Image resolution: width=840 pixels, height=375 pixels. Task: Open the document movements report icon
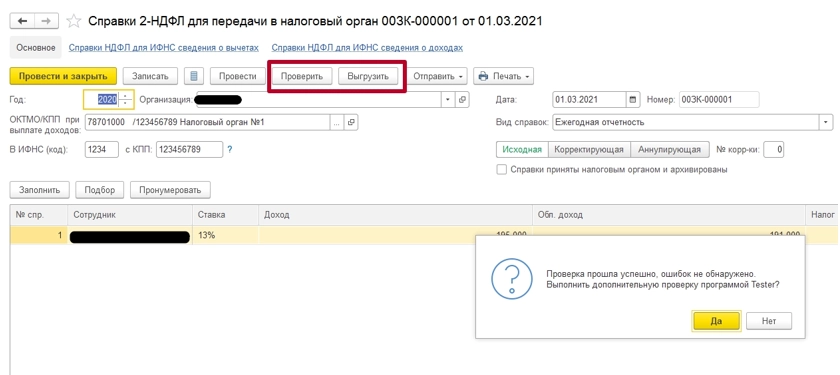[193, 76]
